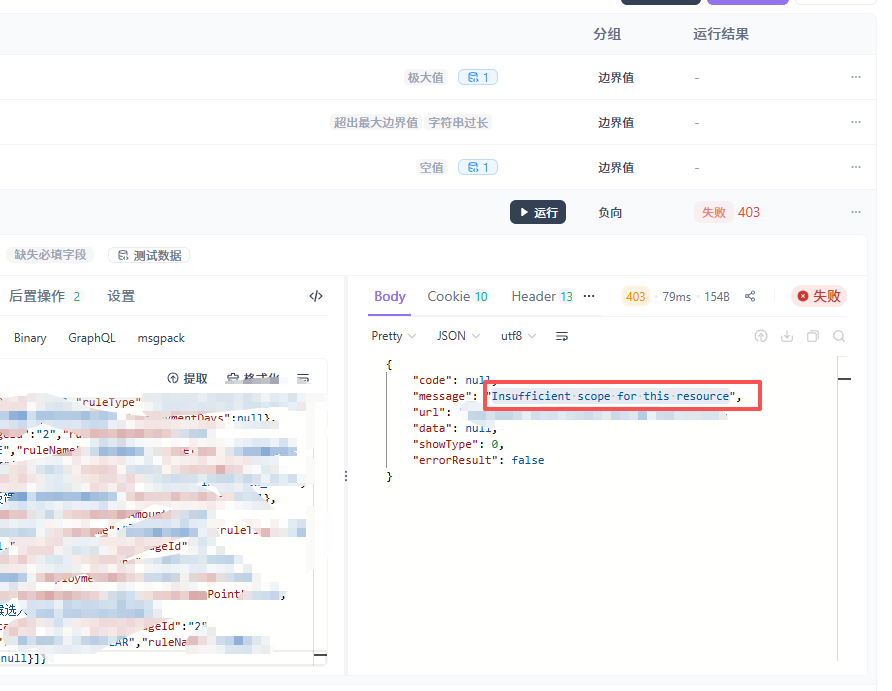Search within the response body
Screen dimensions: 892x691
pyautogui.click(x=839, y=336)
